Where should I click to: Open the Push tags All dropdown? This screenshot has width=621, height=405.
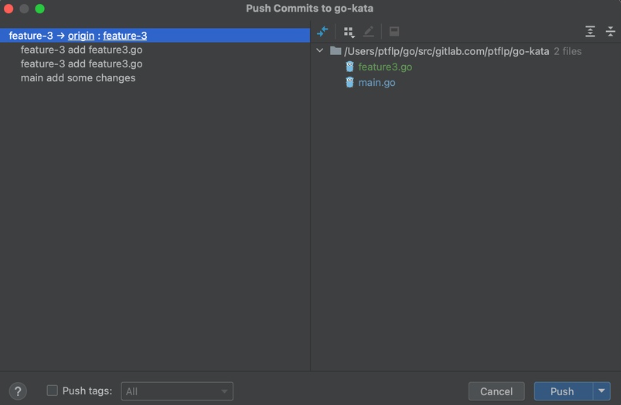177,391
